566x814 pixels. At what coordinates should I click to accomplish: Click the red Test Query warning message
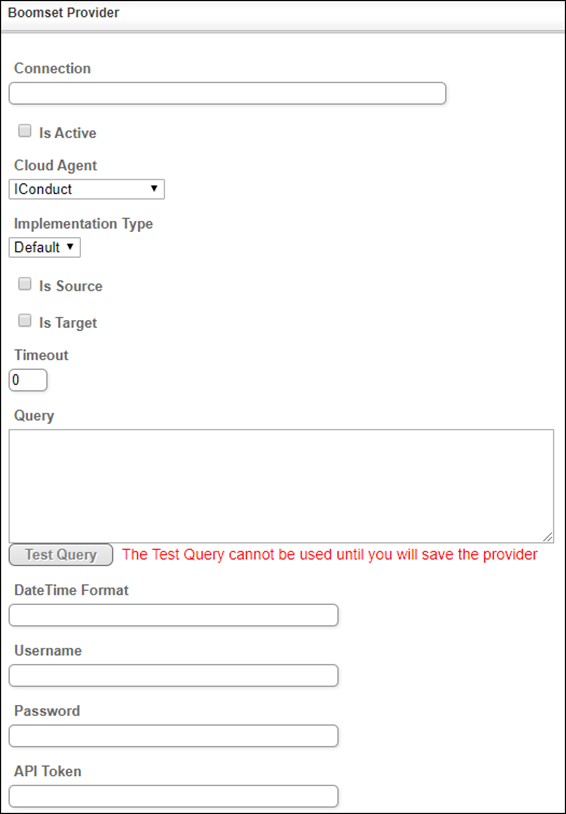tap(330, 555)
